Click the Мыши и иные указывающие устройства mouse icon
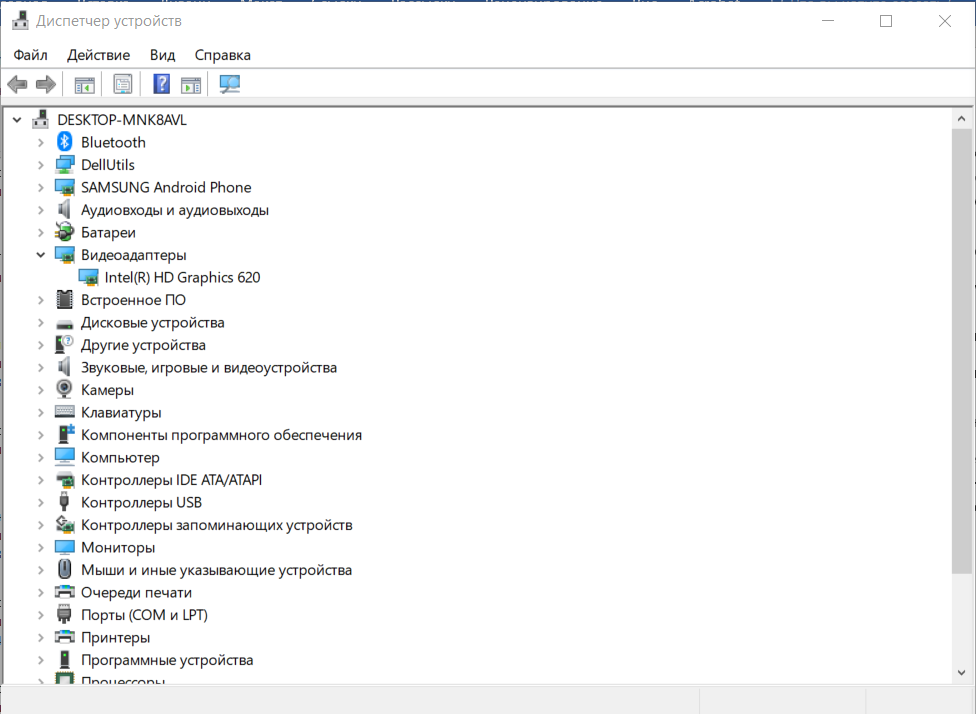This screenshot has width=976, height=714. [x=65, y=569]
